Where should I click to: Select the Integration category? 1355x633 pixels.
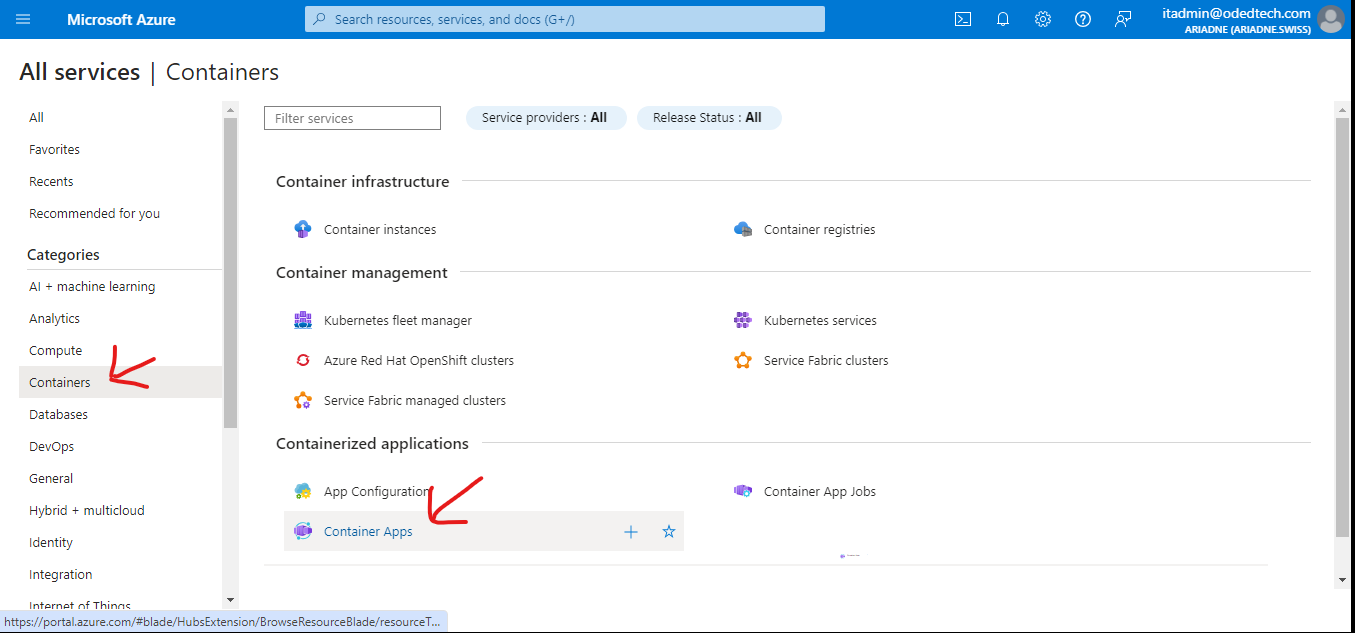61,574
